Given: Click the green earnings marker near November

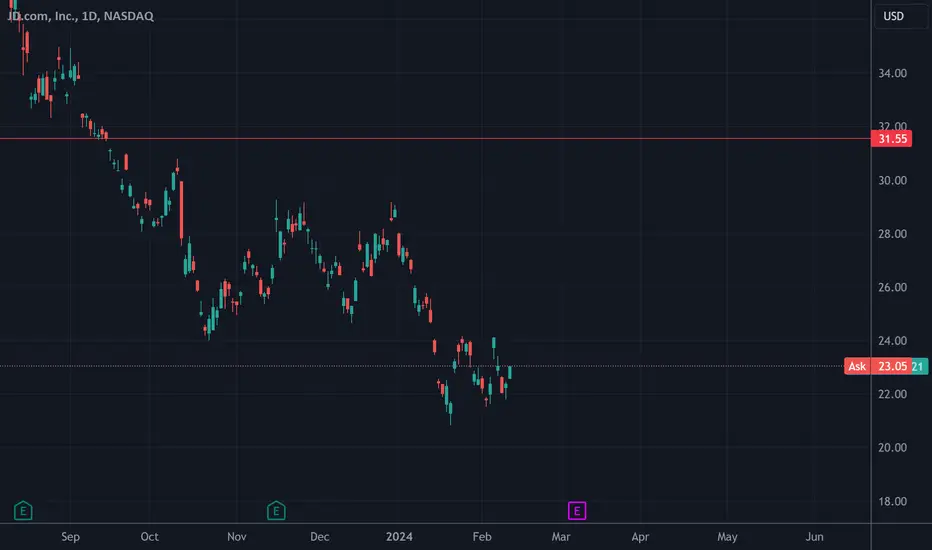Looking at the screenshot, I should point(276,510).
